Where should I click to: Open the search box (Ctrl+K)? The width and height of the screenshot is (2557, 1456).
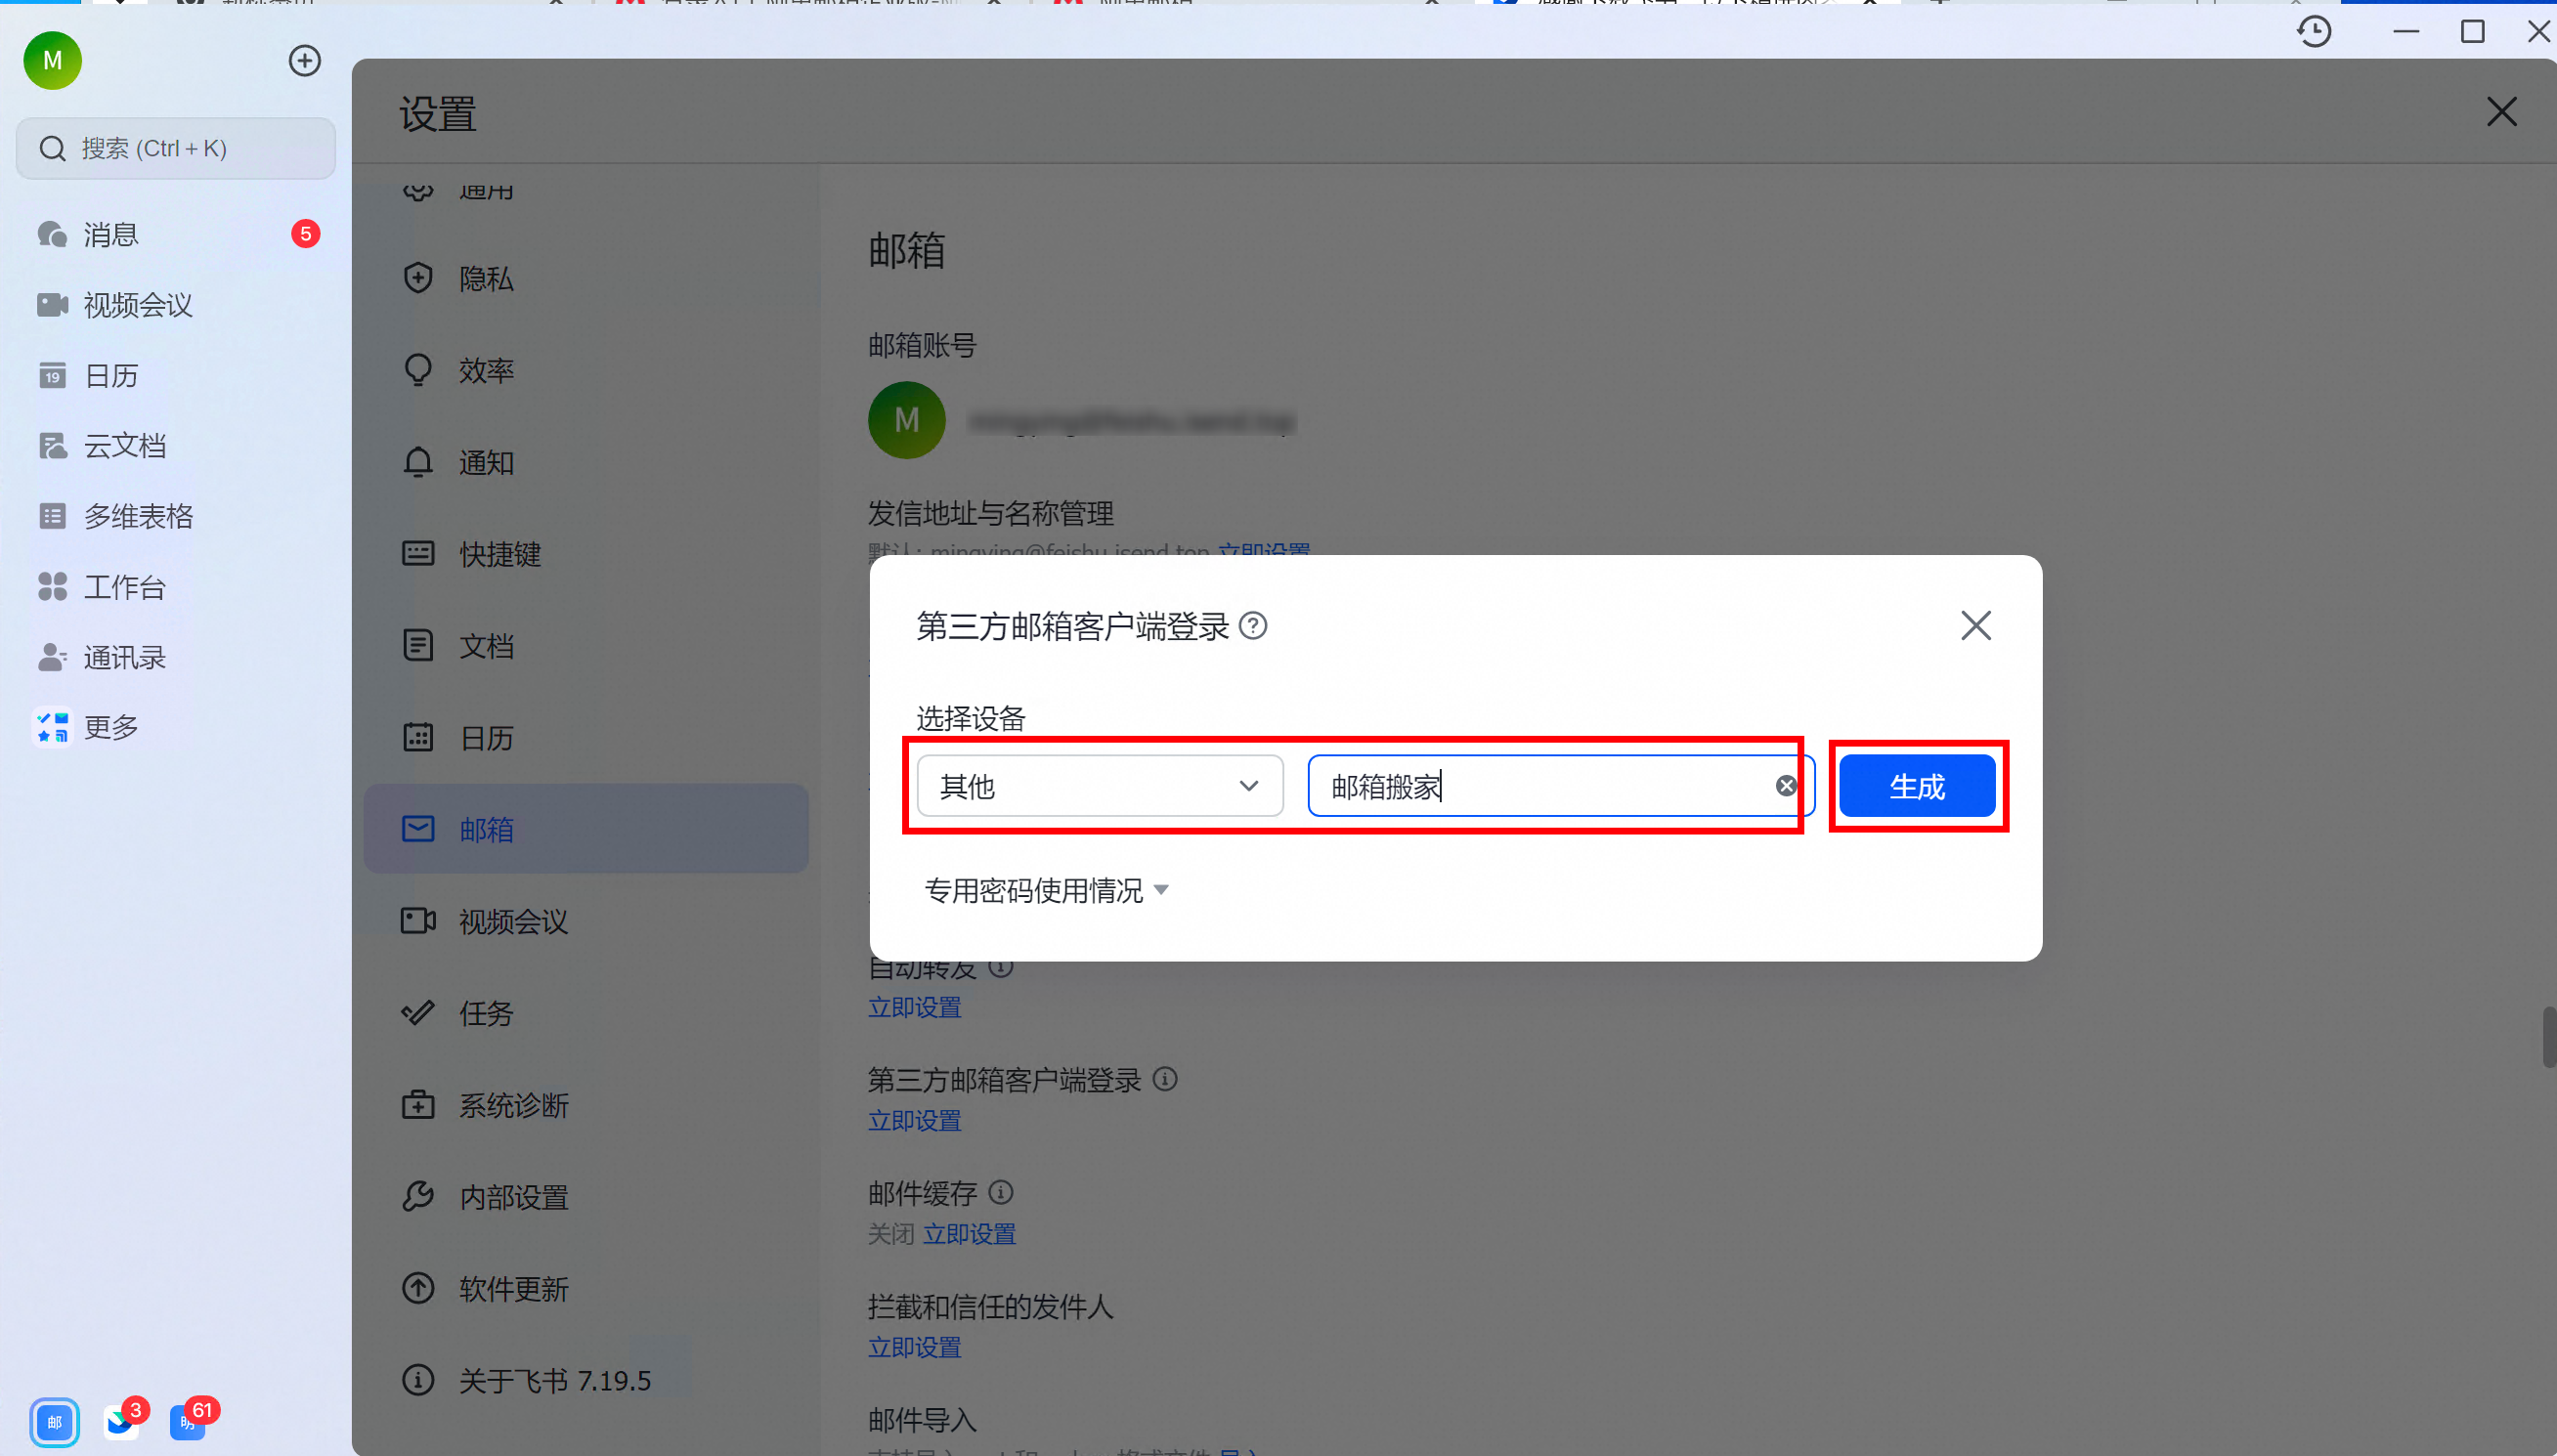176,149
